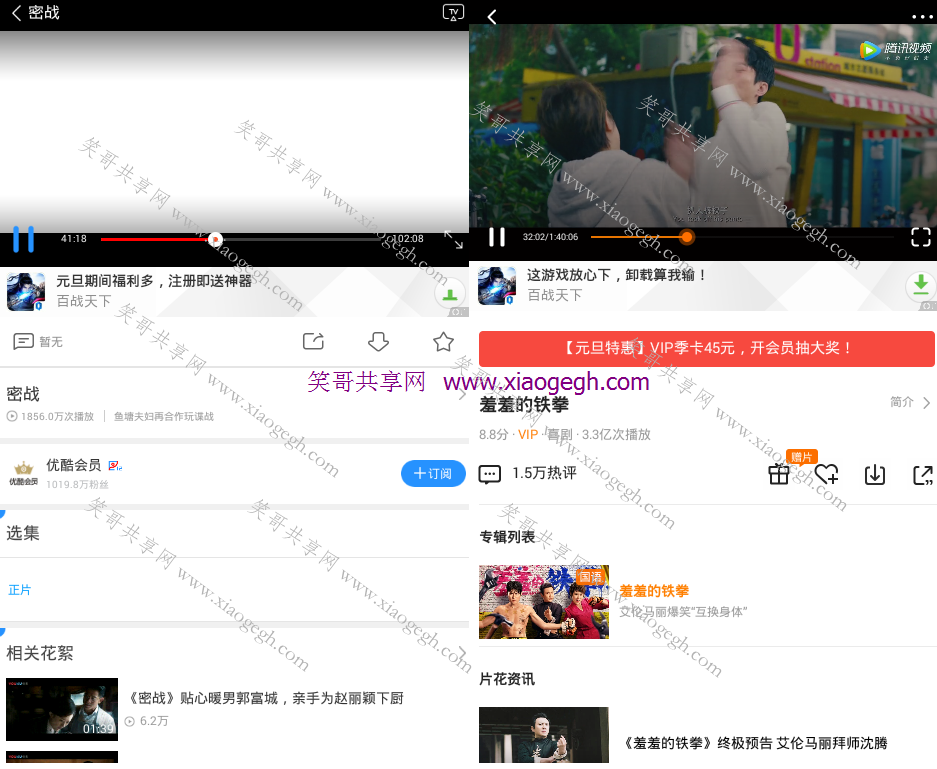Image resolution: width=937 pixels, height=769 pixels.
Task: Select the 正片 episode tab
Action: [x=19, y=590]
